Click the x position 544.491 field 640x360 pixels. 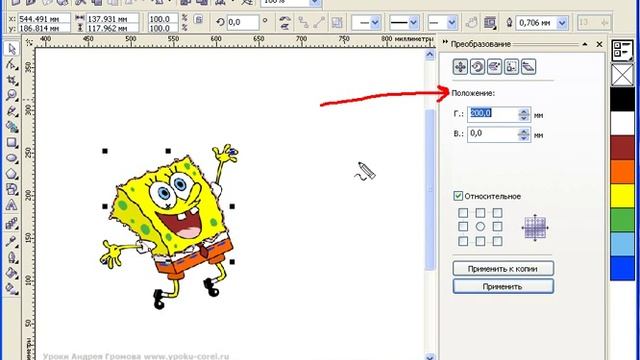(x=43, y=19)
